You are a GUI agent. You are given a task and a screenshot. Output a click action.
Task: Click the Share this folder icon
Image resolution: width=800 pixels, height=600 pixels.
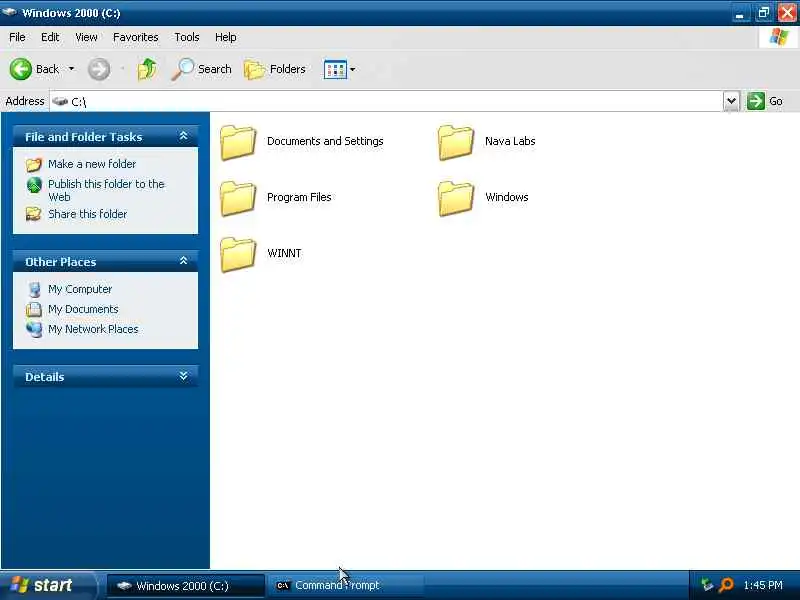(x=34, y=214)
